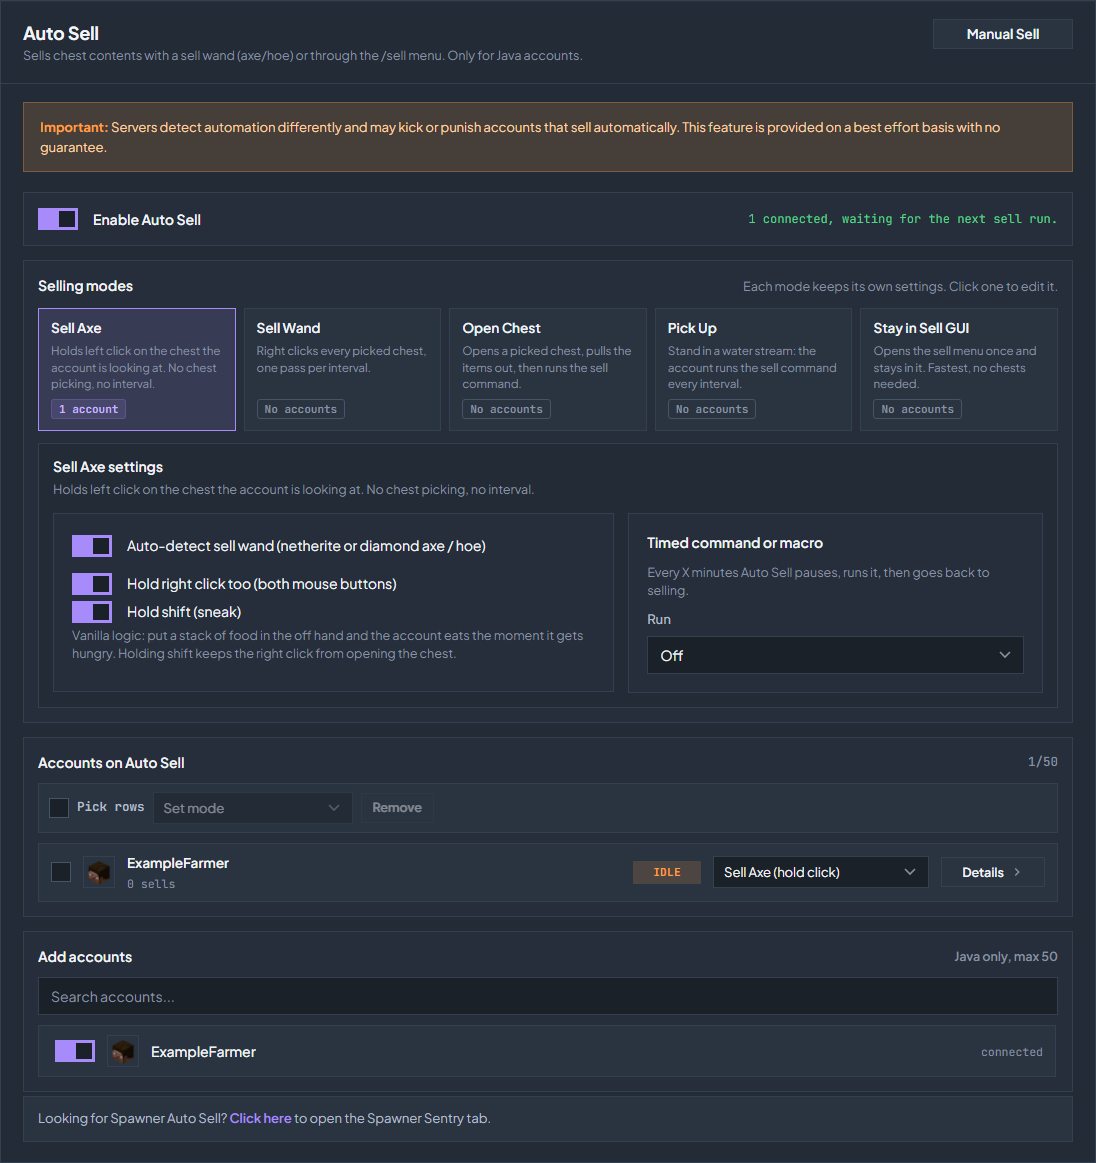Screen dimensions: 1096x1163
Task: Select the Pick Up mode card
Action: [753, 369]
